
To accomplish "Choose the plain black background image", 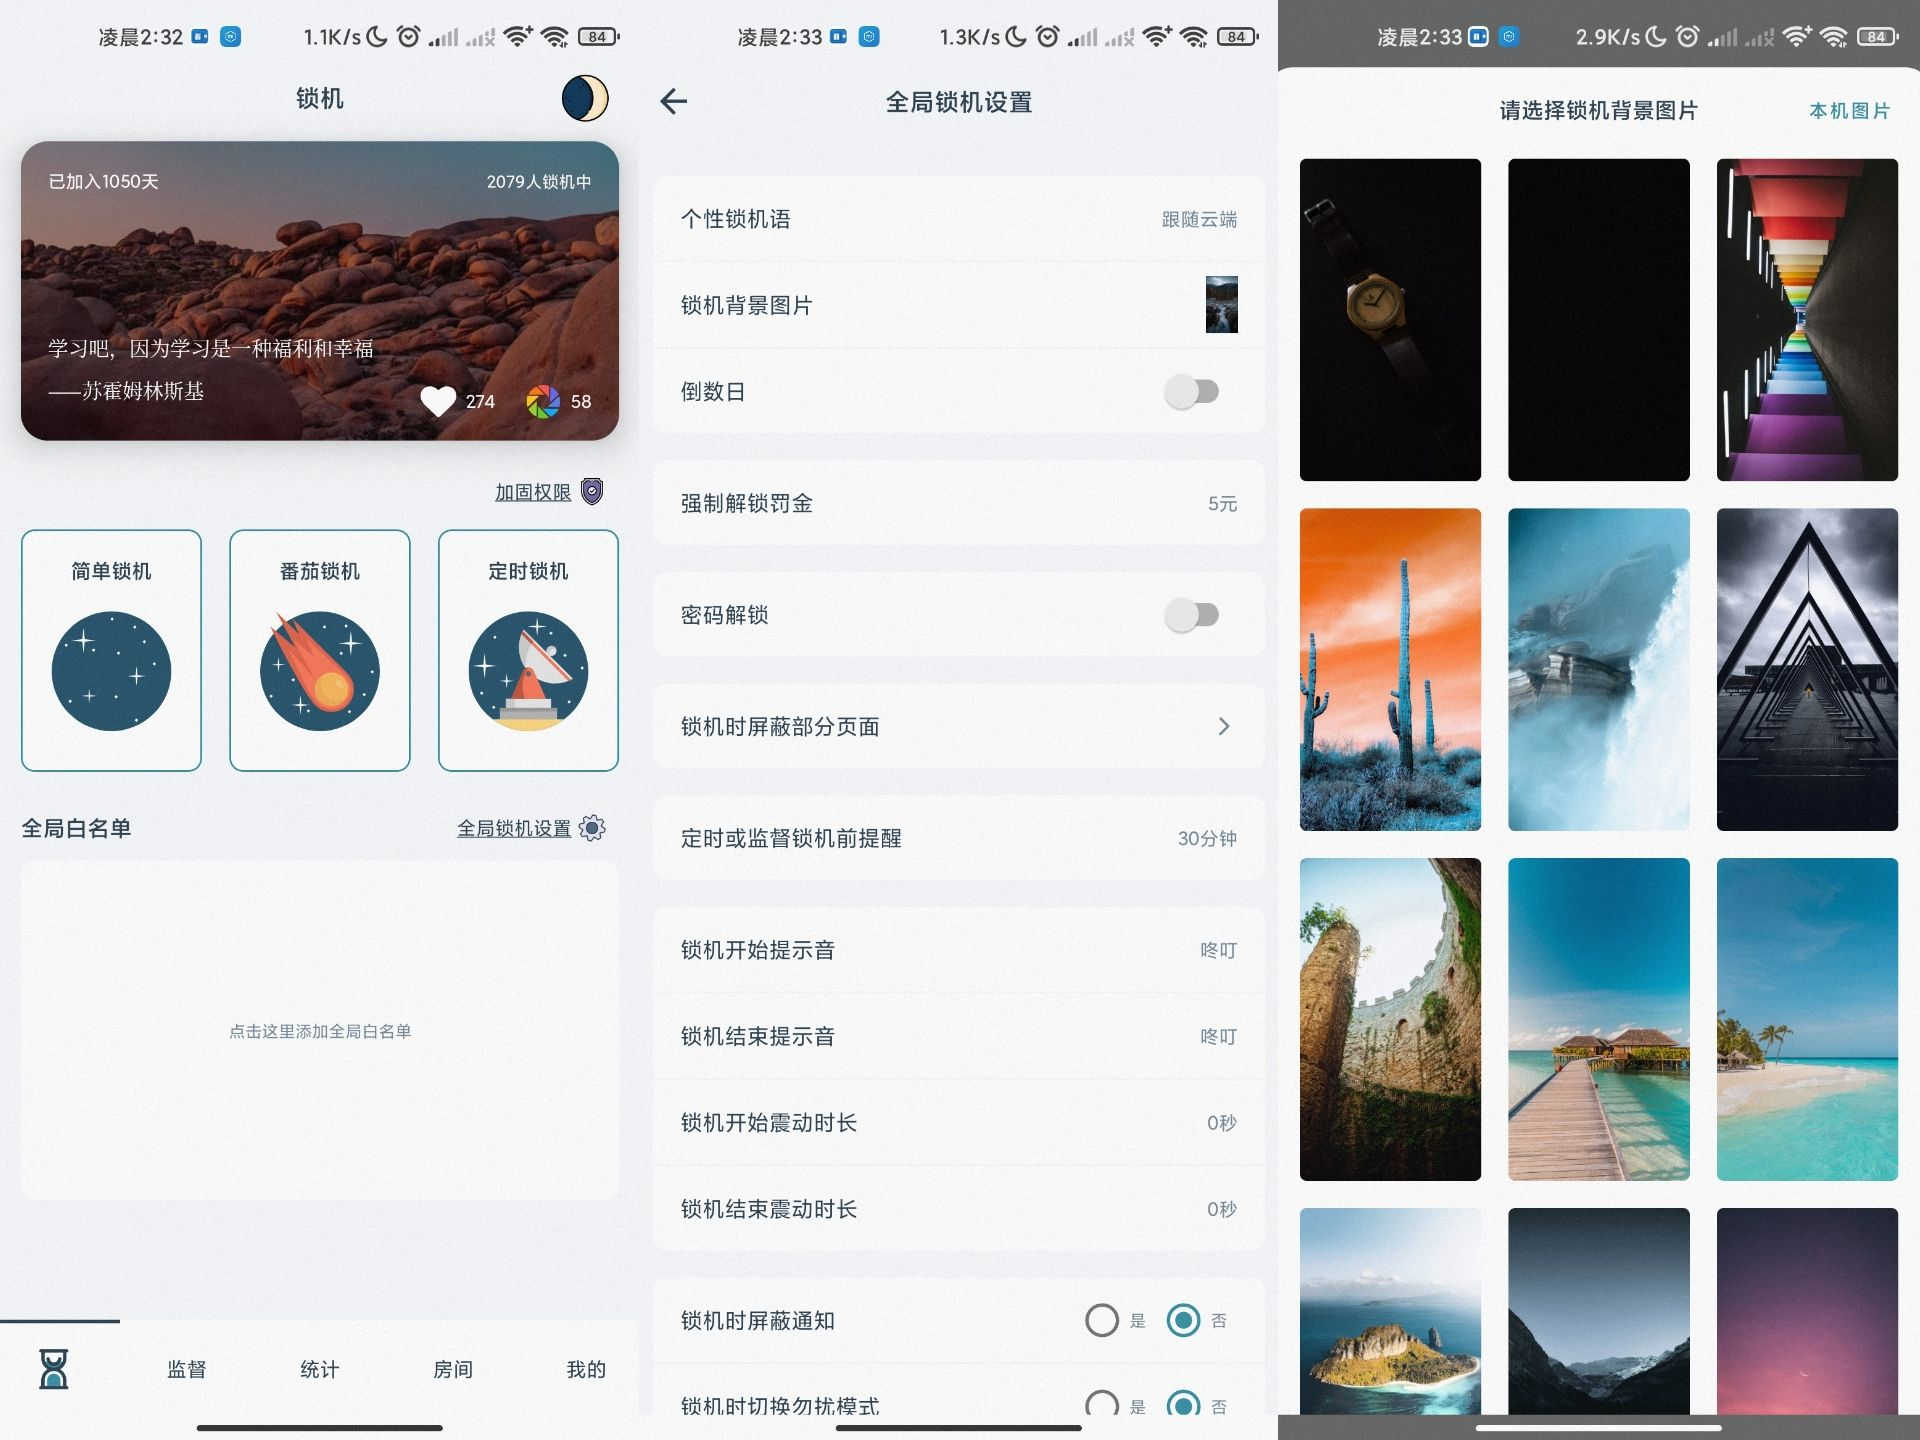I will pyautogui.click(x=1599, y=320).
